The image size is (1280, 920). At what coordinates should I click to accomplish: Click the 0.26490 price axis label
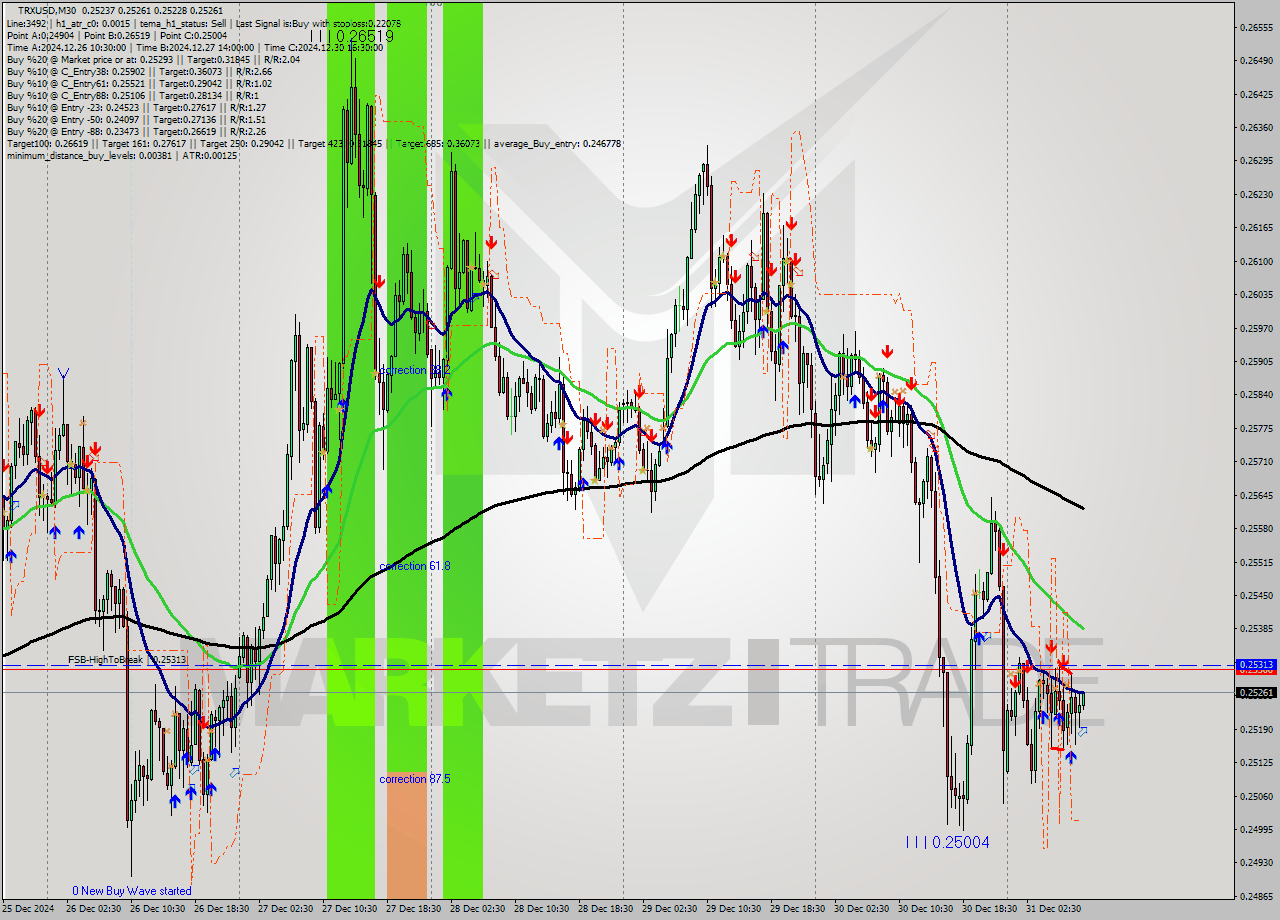point(1256,61)
